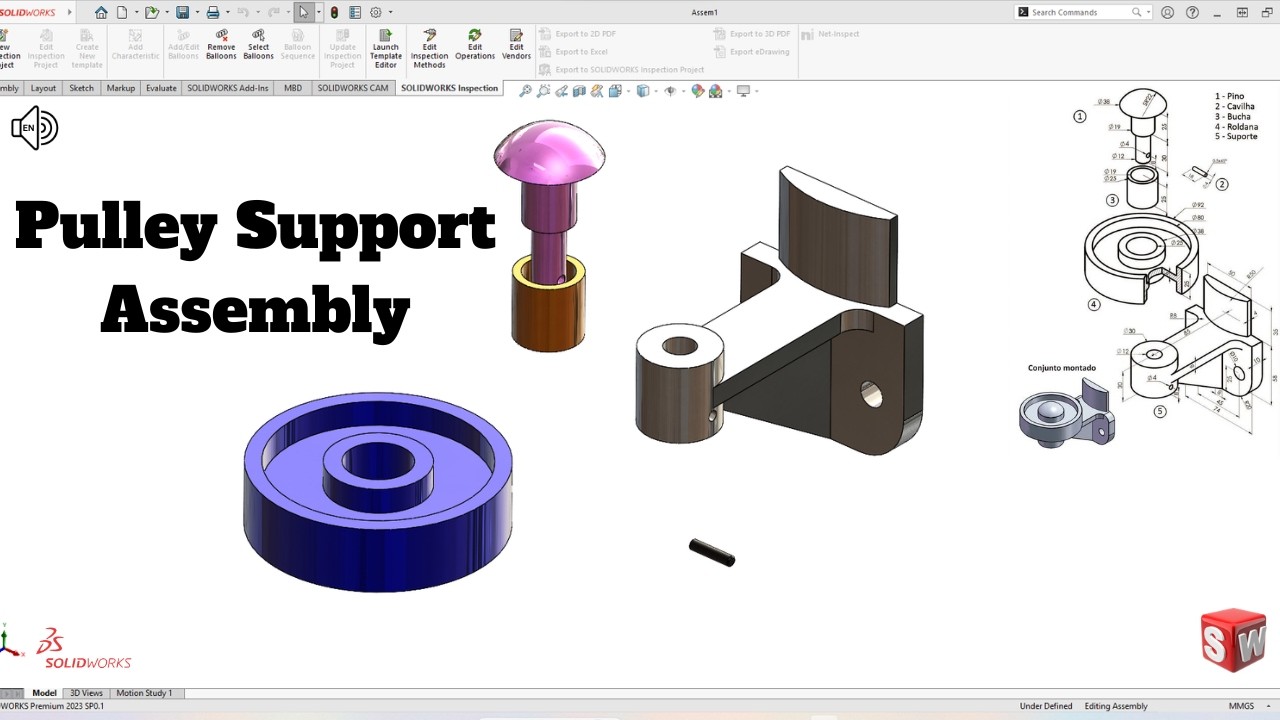Expand the Print dropdown arrow

pyautogui.click(x=227, y=13)
